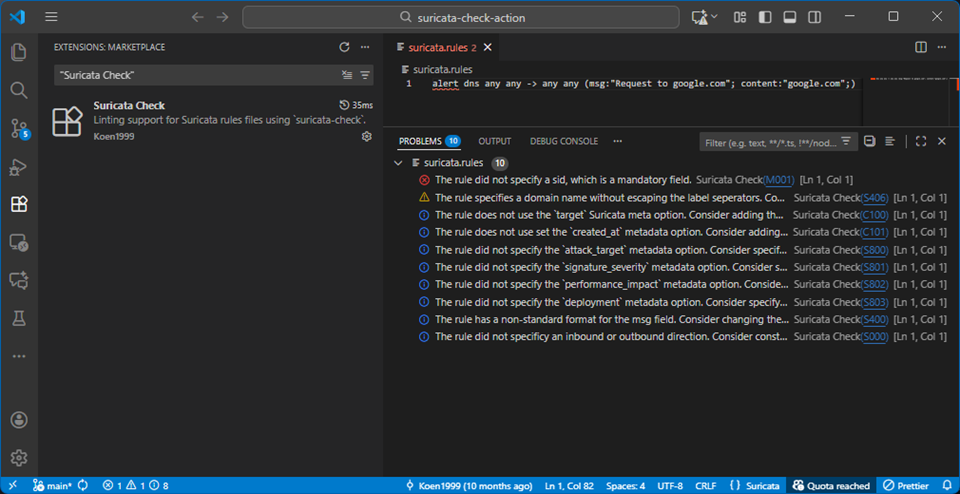
Task: Show more panel tabs ellipsis
Action: 618,141
